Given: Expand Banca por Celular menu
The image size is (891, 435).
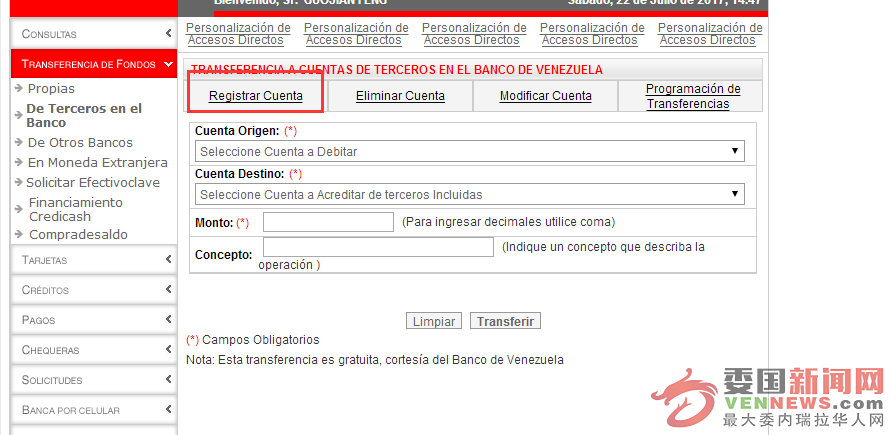Looking at the screenshot, I should pyautogui.click(x=94, y=410).
